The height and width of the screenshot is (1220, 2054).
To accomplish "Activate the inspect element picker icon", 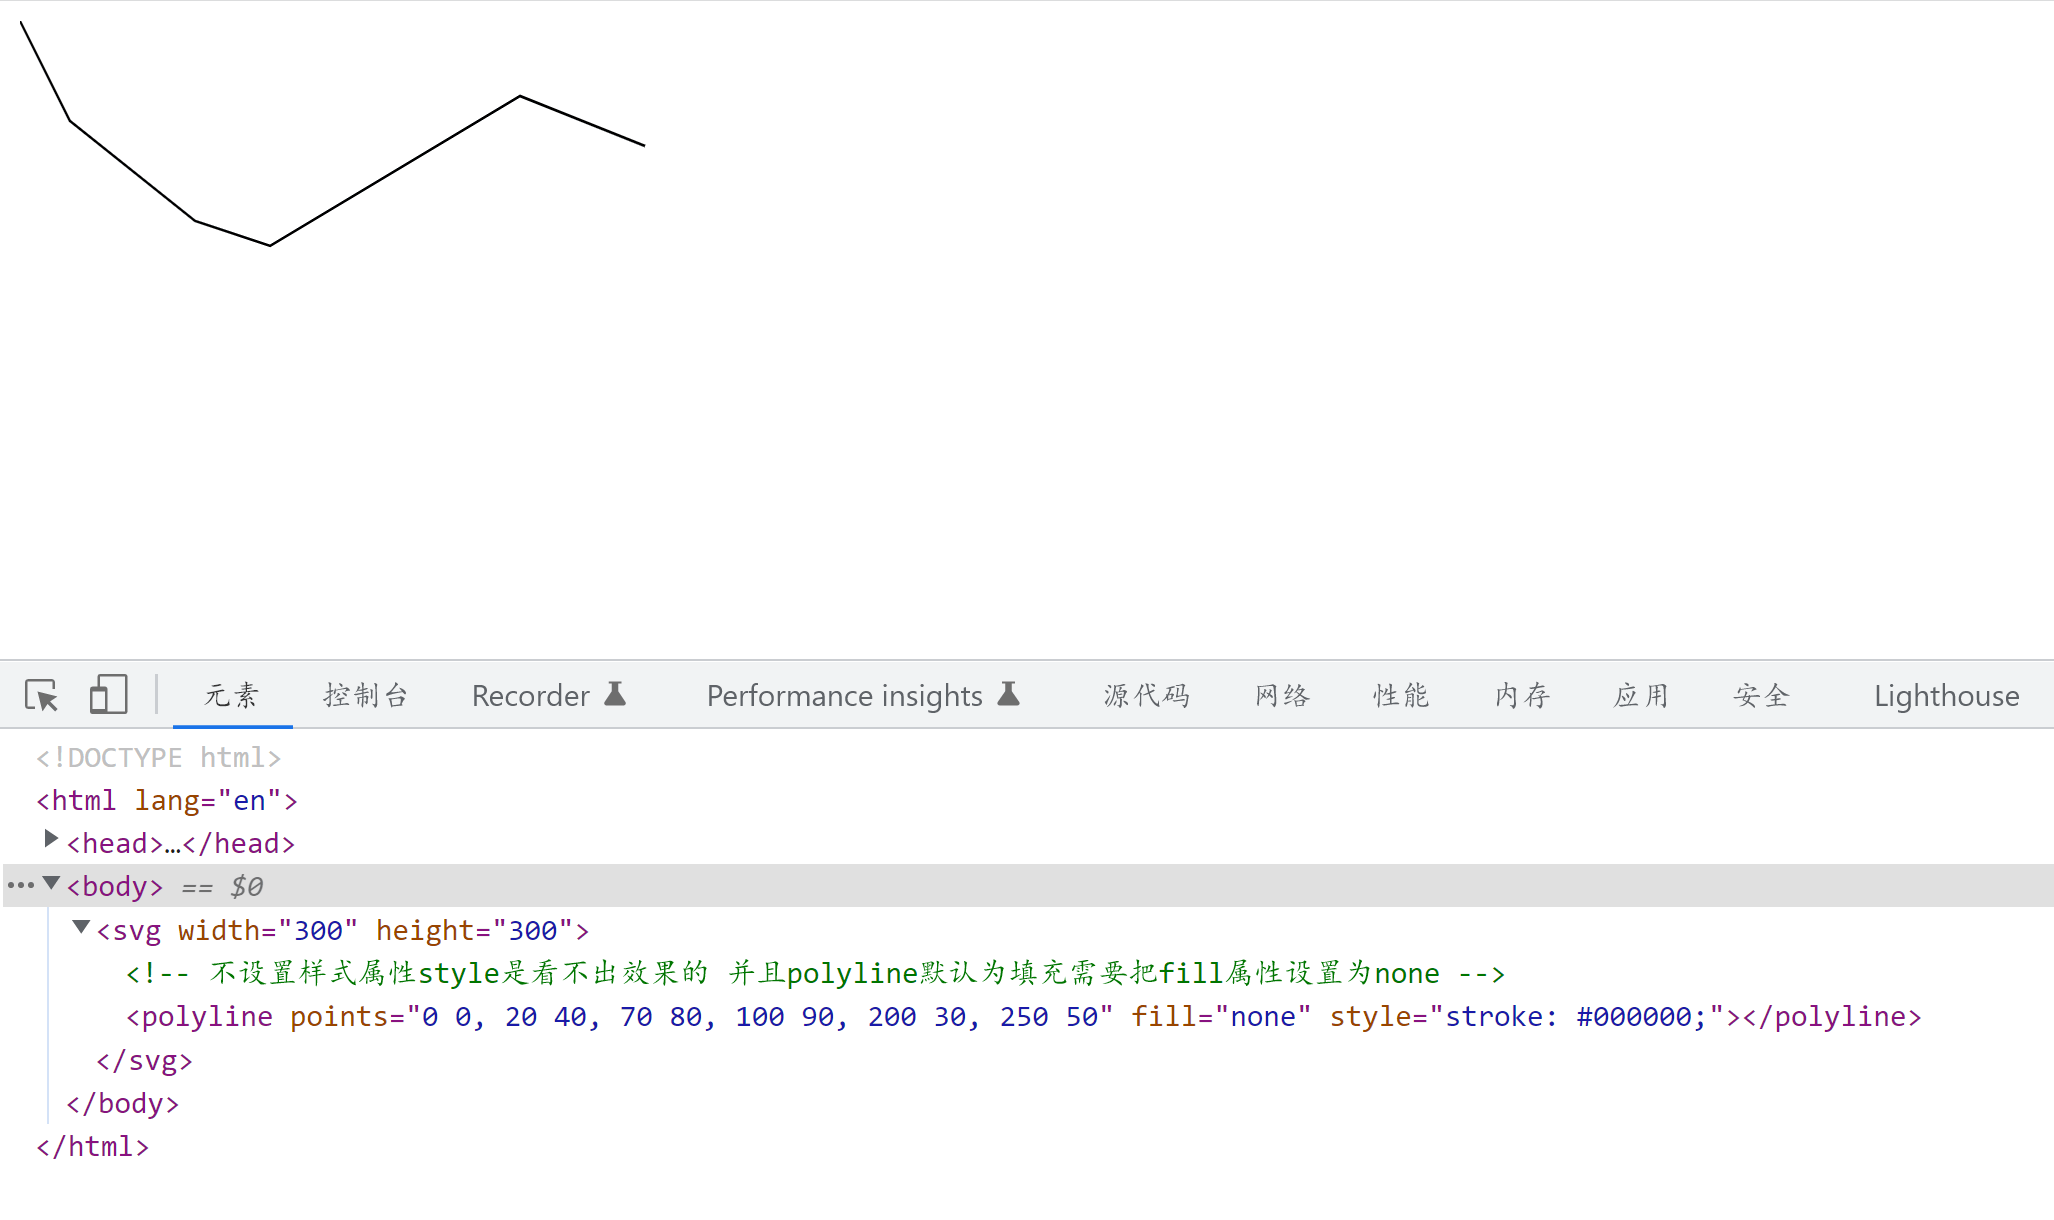I will coord(42,695).
